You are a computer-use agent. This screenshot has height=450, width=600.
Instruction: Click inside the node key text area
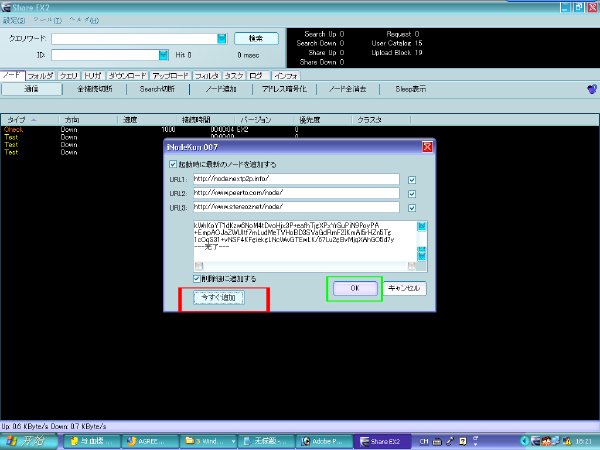pos(305,241)
